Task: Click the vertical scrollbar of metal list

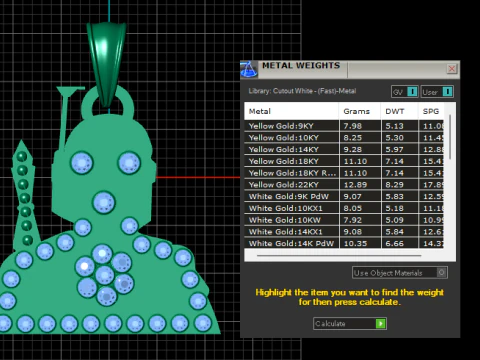Action: pos(450,137)
